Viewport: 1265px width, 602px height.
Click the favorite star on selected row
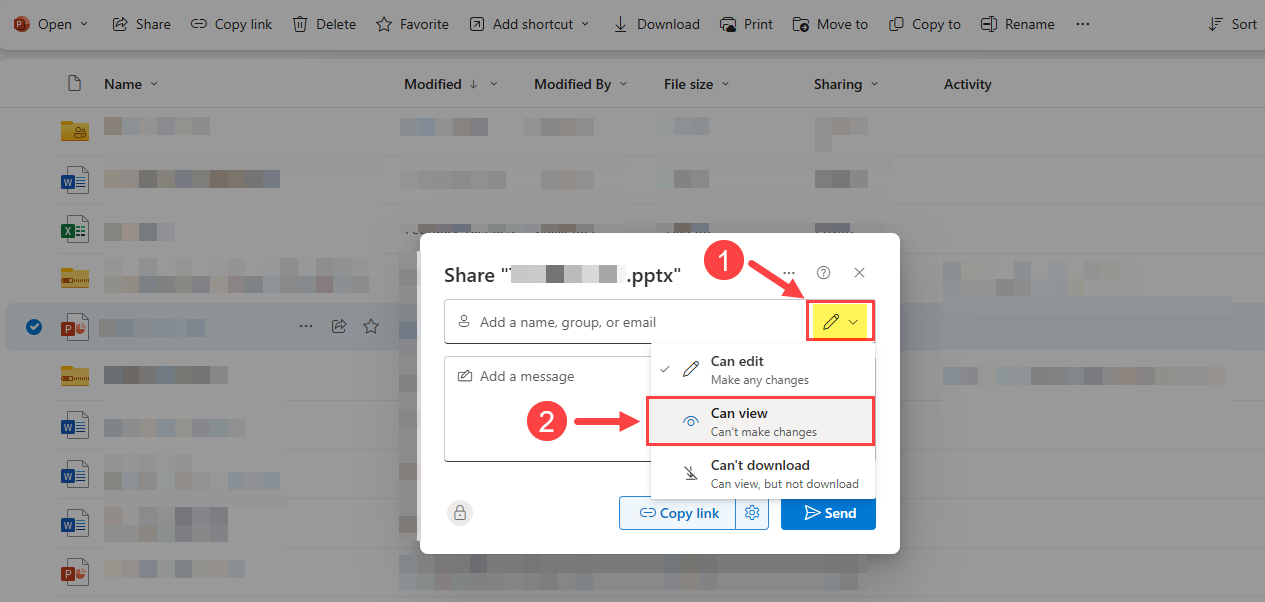pos(371,326)
